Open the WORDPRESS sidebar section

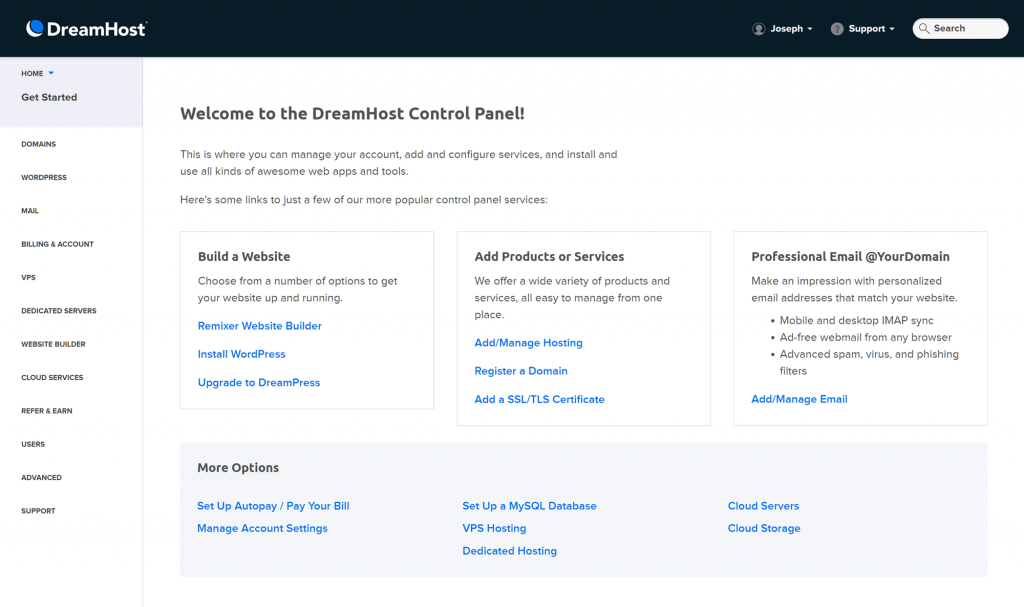pos(44,178)
